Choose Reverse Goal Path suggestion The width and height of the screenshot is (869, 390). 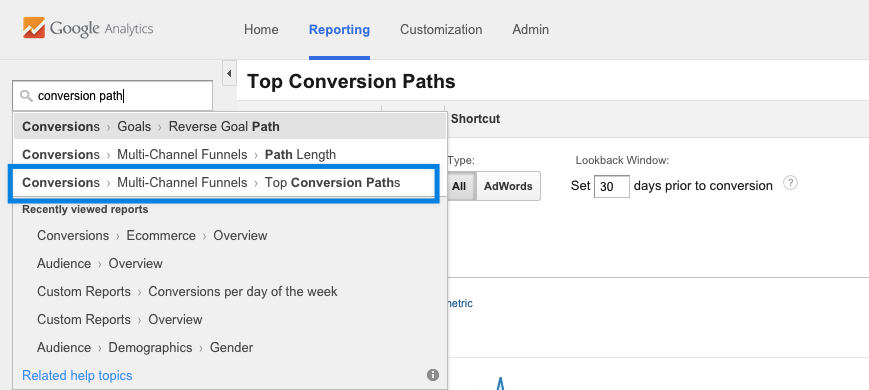click(229, 126)
